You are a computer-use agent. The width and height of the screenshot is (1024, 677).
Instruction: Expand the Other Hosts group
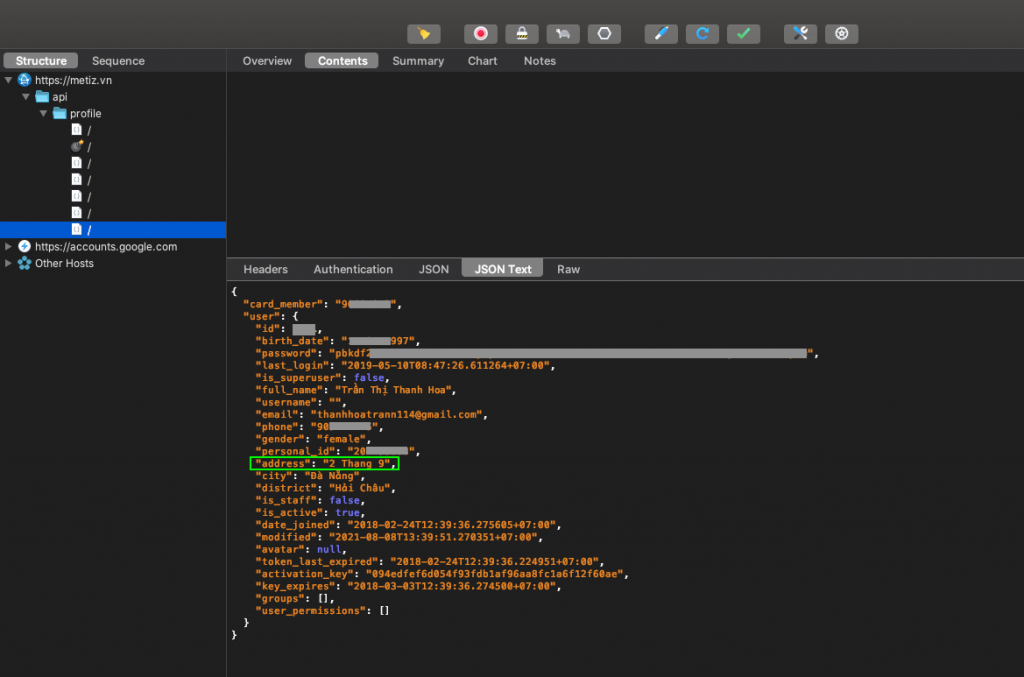coord(8,263)
